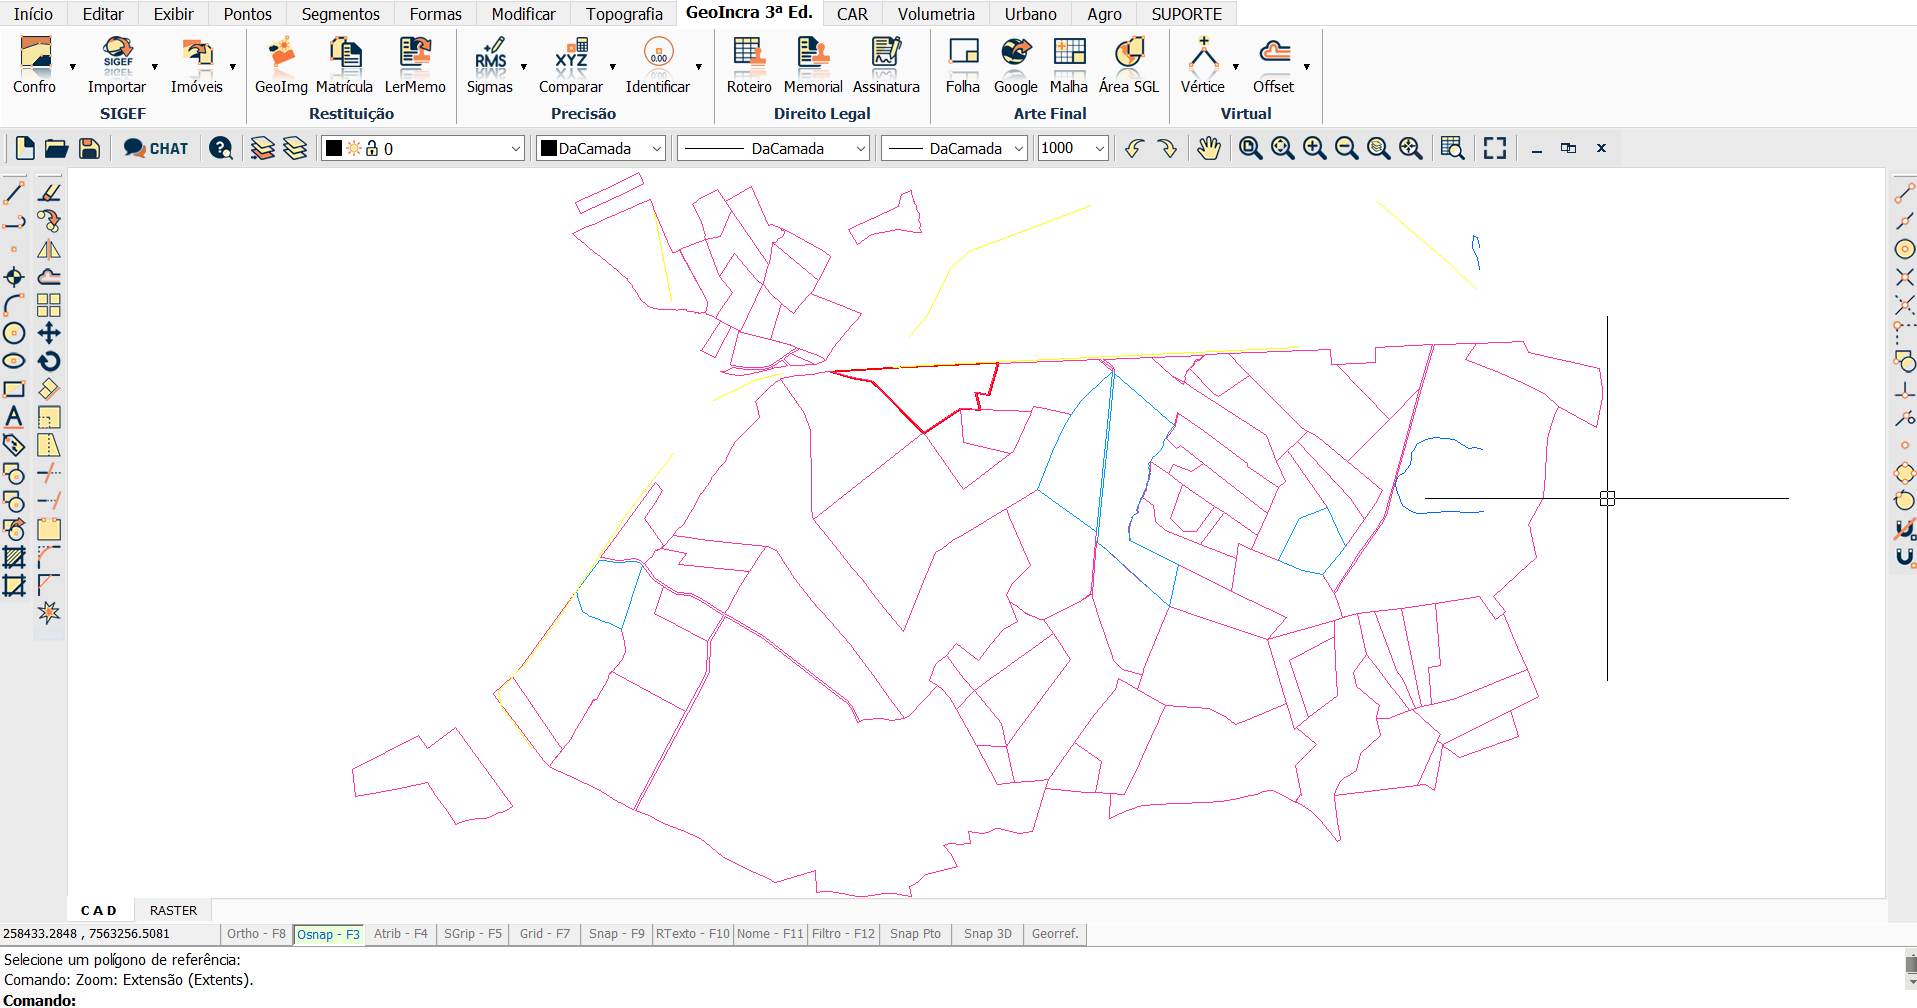Select the Pan hand tool
This screenshot has height=1008, width=1917.
pyautogui.click(x=1209, y=149)
